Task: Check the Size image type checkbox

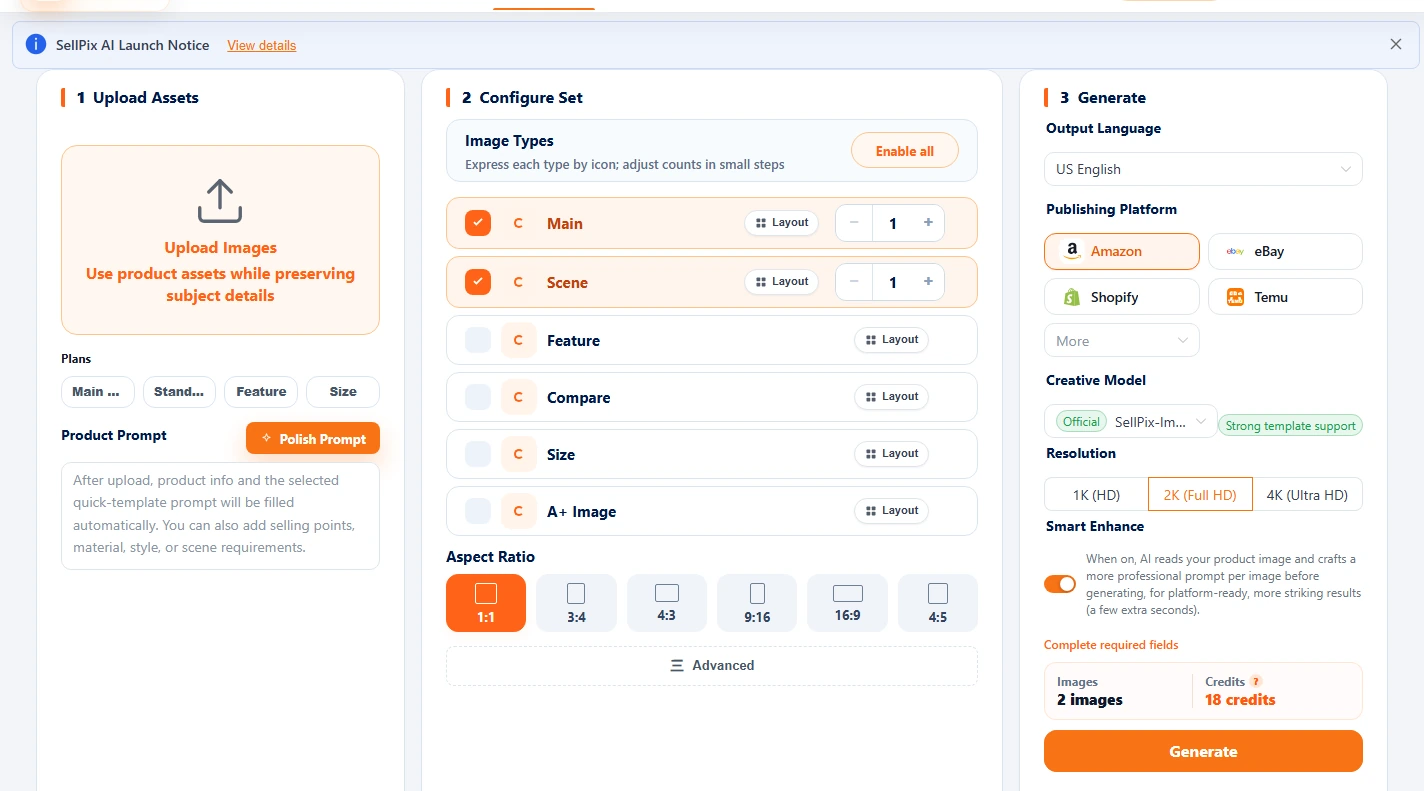Action: pyautogui.click(x=478, y=455)
